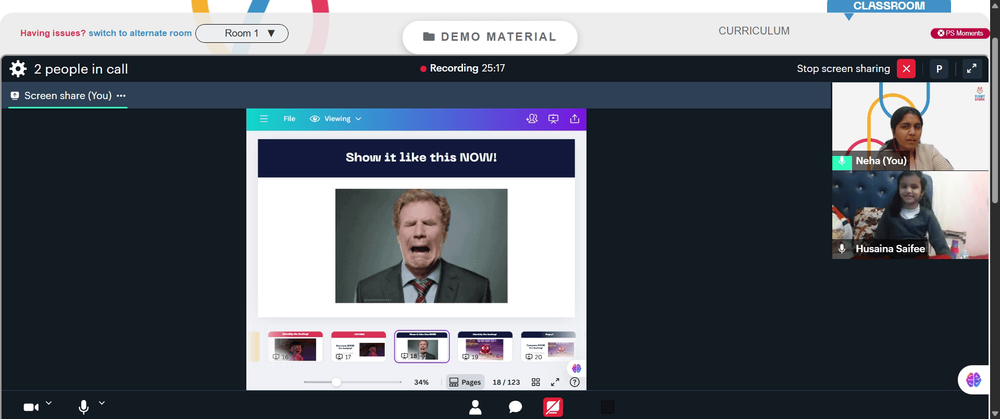Select slide 16 thumbnail
The height and width of the screenshot is (419, 1000).
(295, 346)
